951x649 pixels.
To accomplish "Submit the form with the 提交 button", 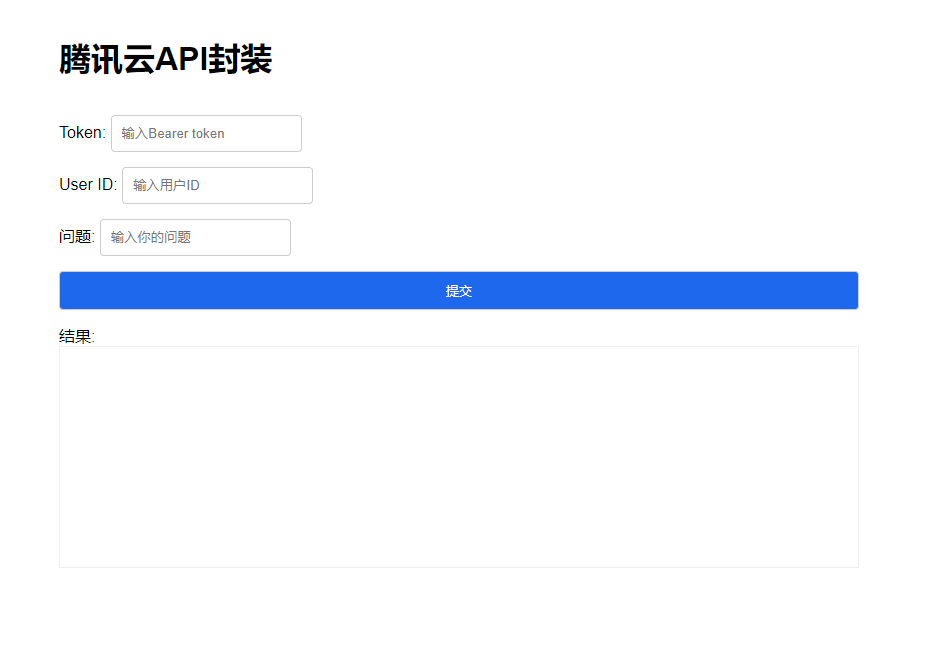I will point(459,291).
